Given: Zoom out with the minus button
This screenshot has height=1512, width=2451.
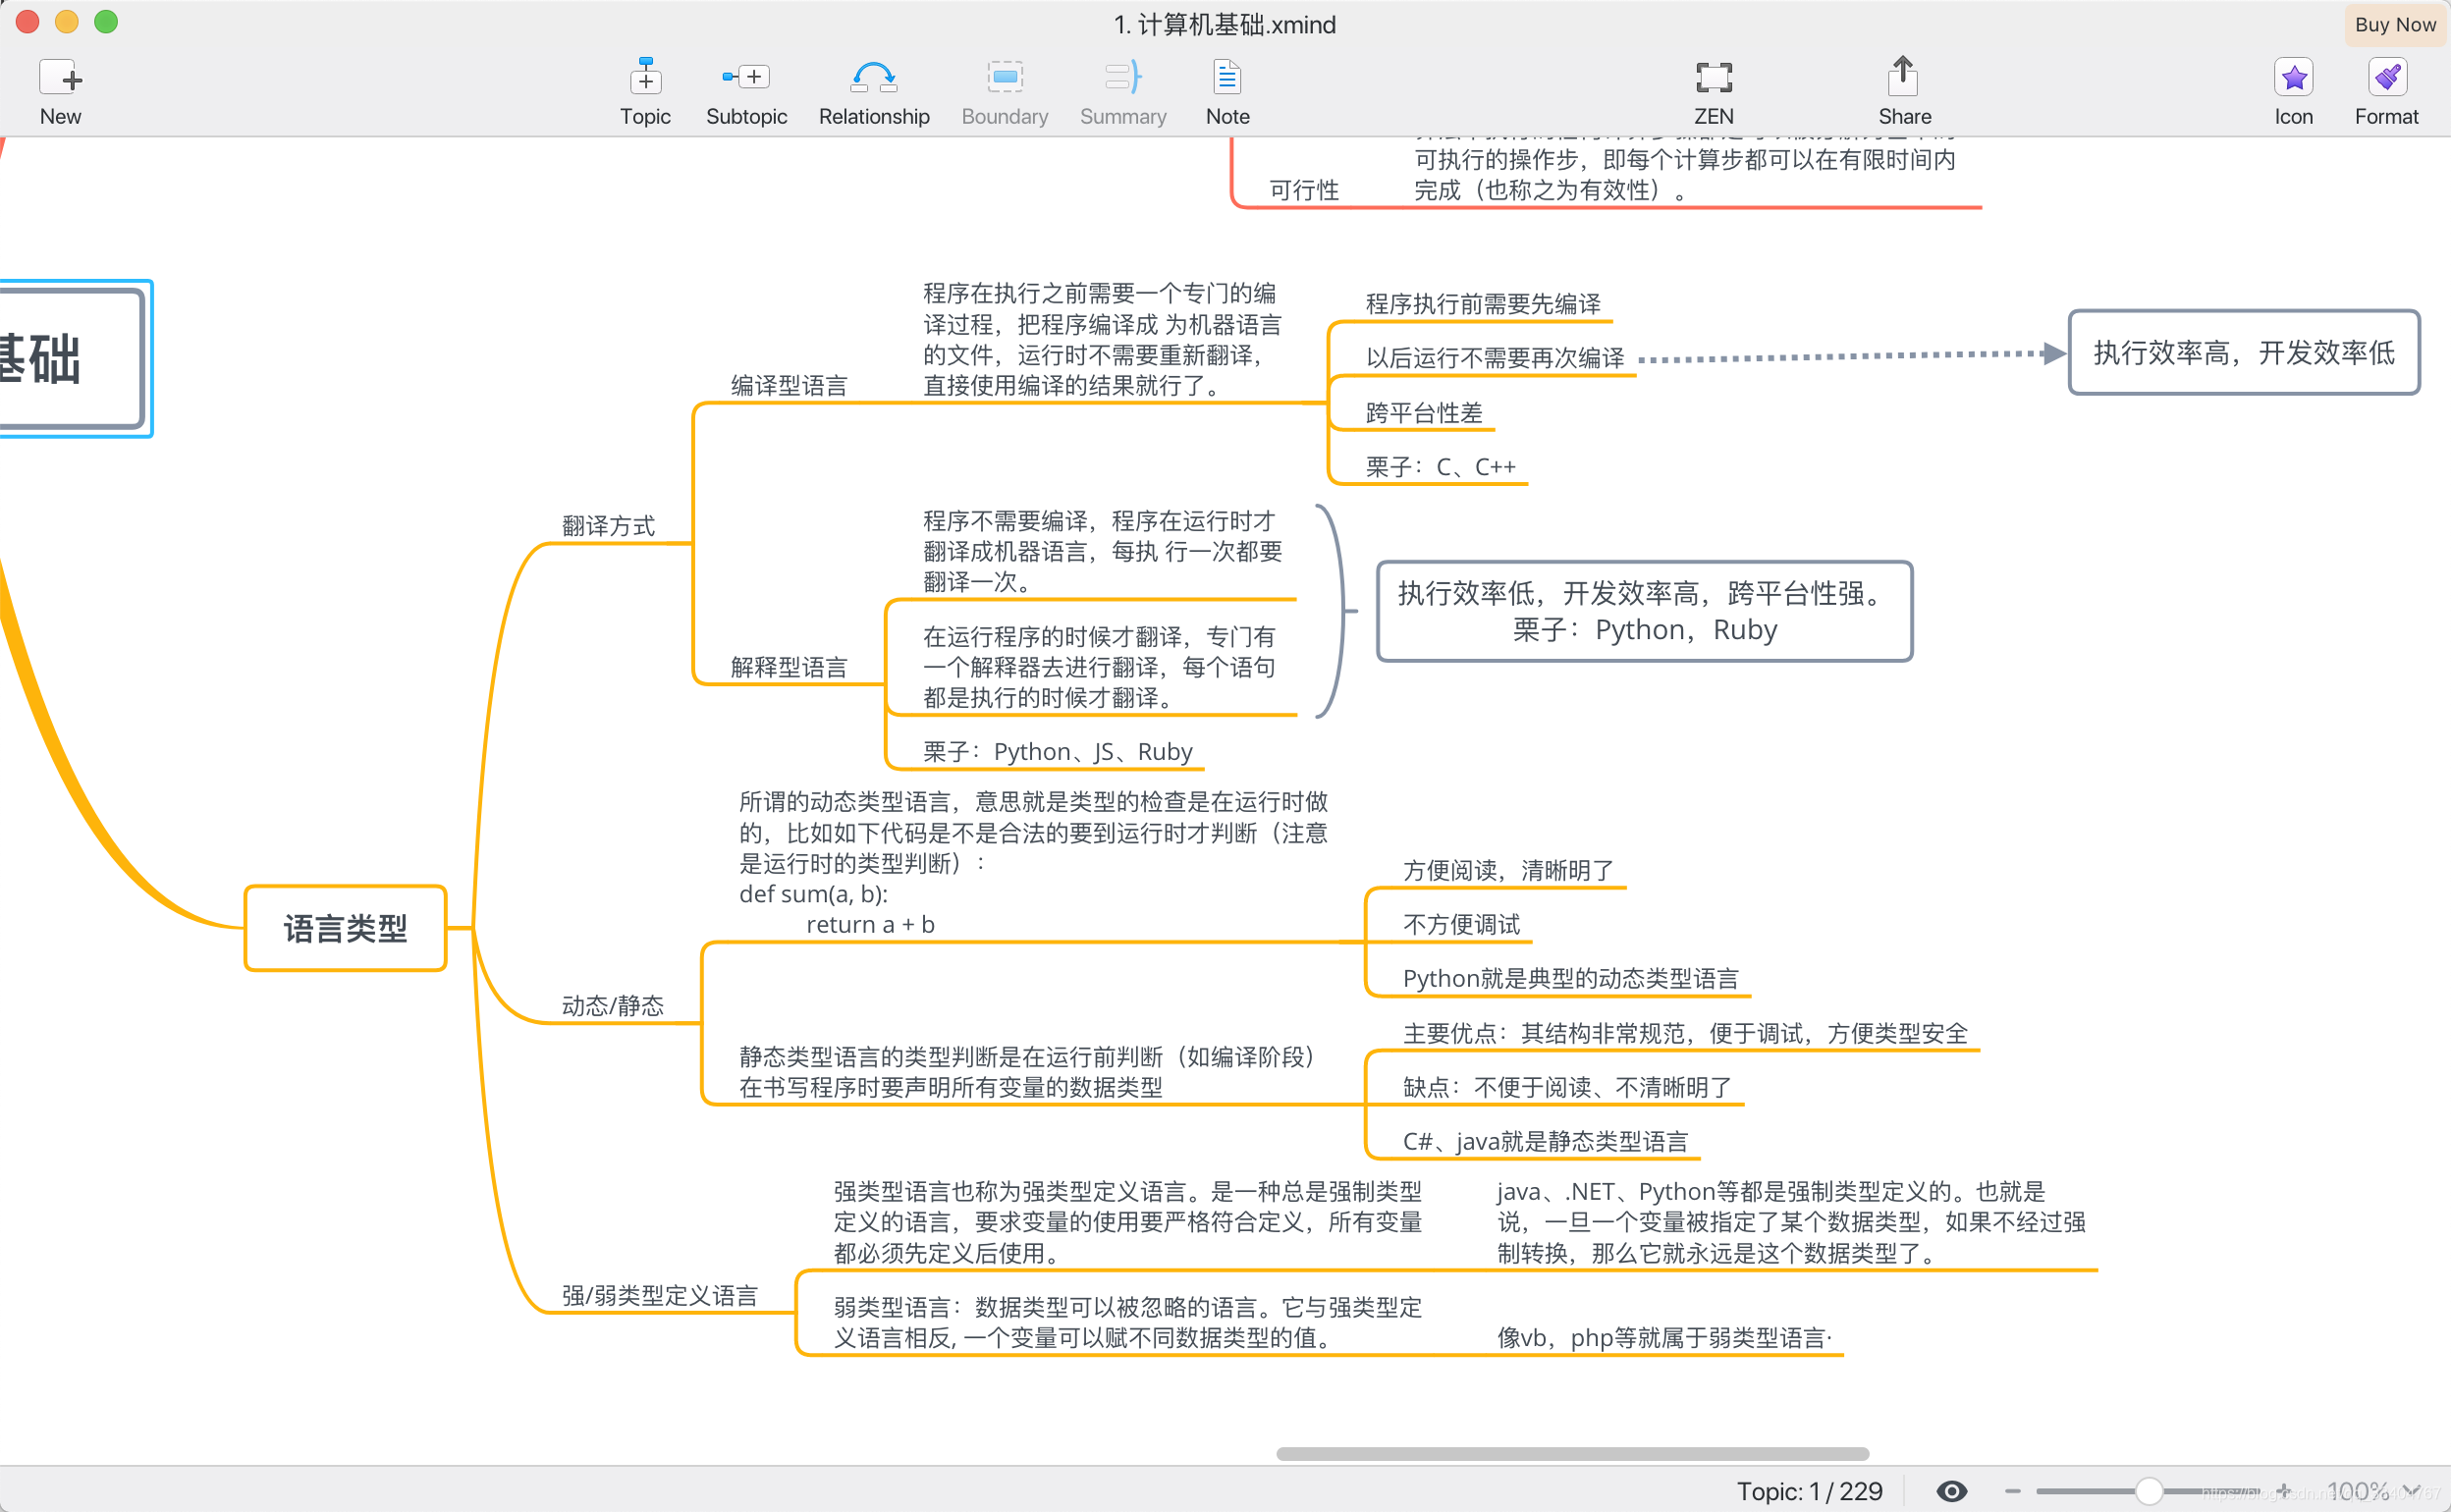Looking at the screenshot, I should click(x=2012, y=1491).
